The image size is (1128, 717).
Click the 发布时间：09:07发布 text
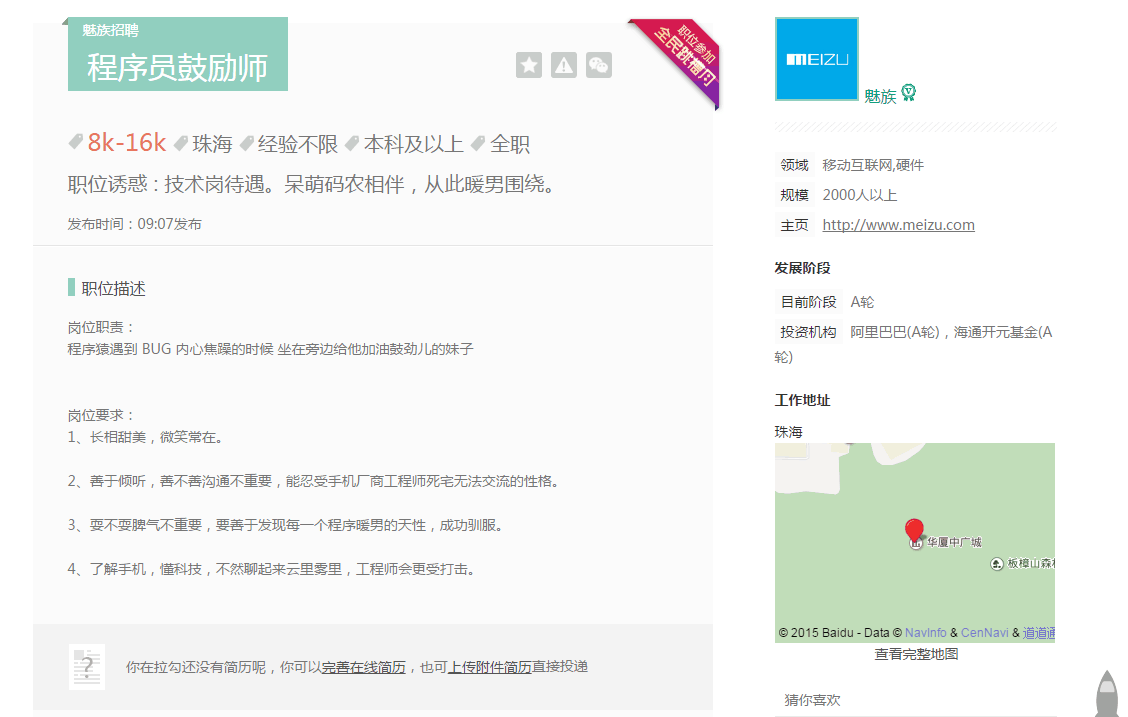[135, 224]
